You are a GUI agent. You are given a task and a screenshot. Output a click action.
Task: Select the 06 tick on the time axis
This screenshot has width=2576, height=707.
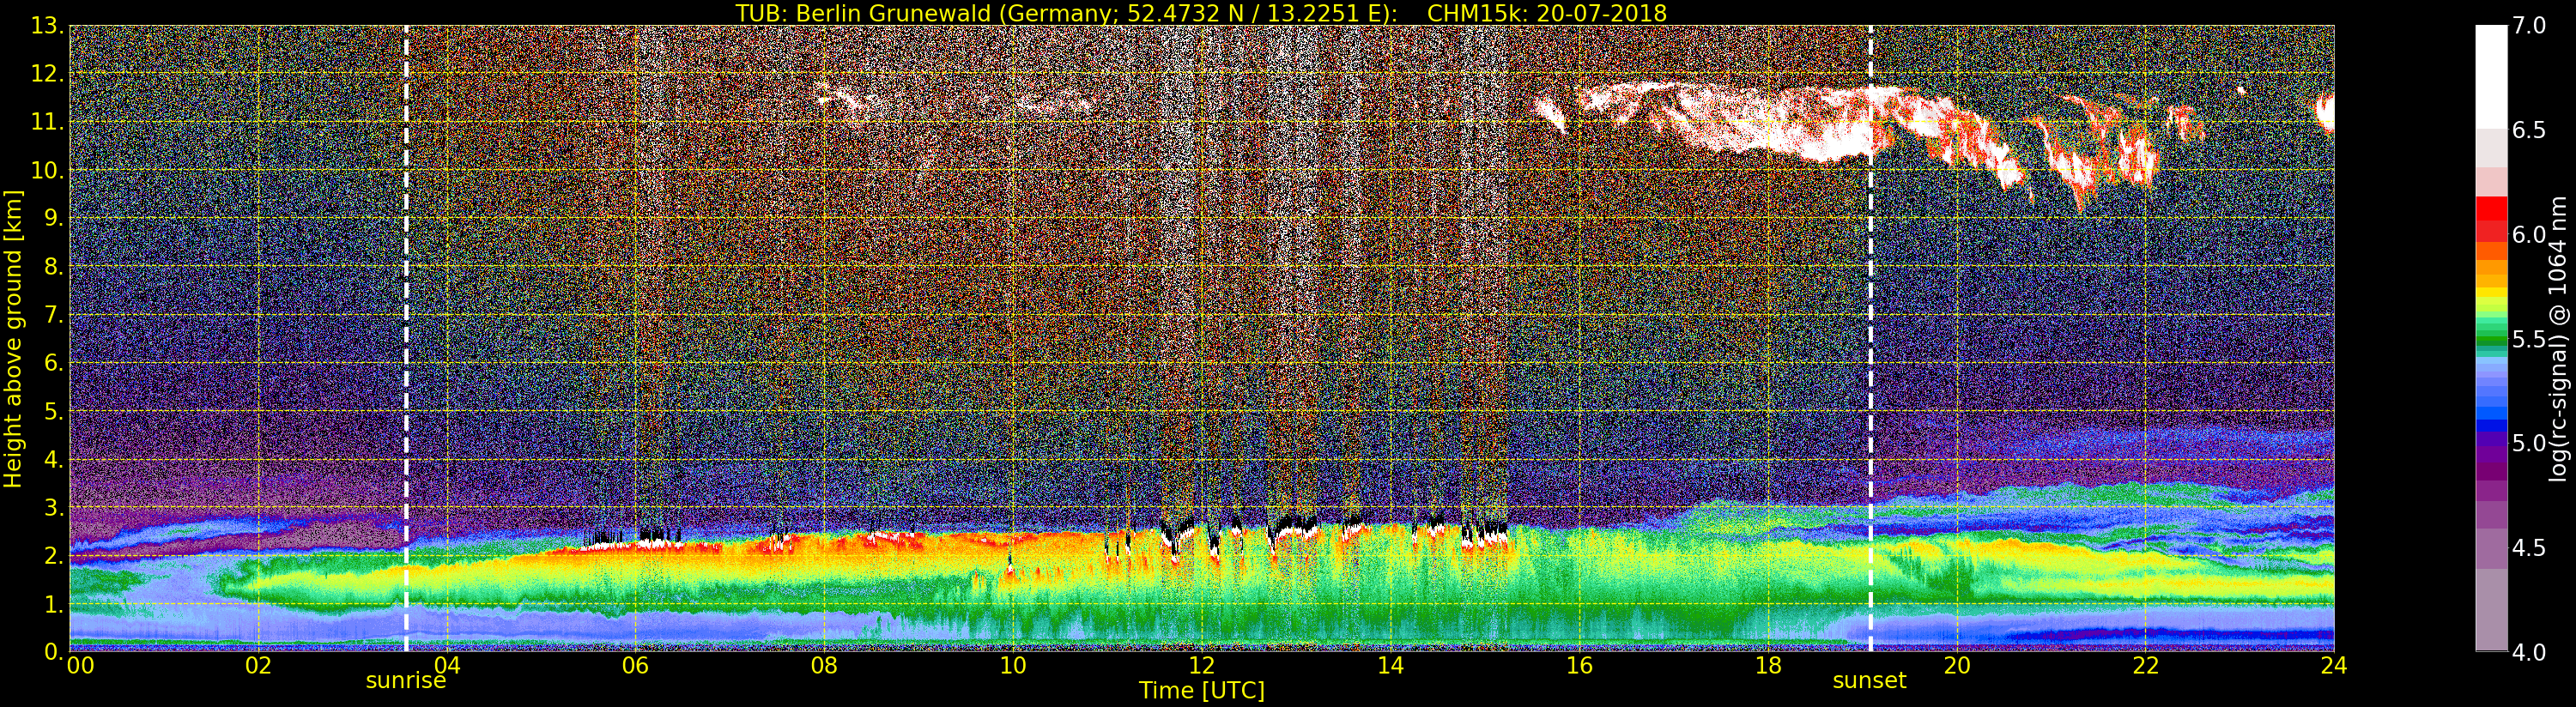point(635,666)
